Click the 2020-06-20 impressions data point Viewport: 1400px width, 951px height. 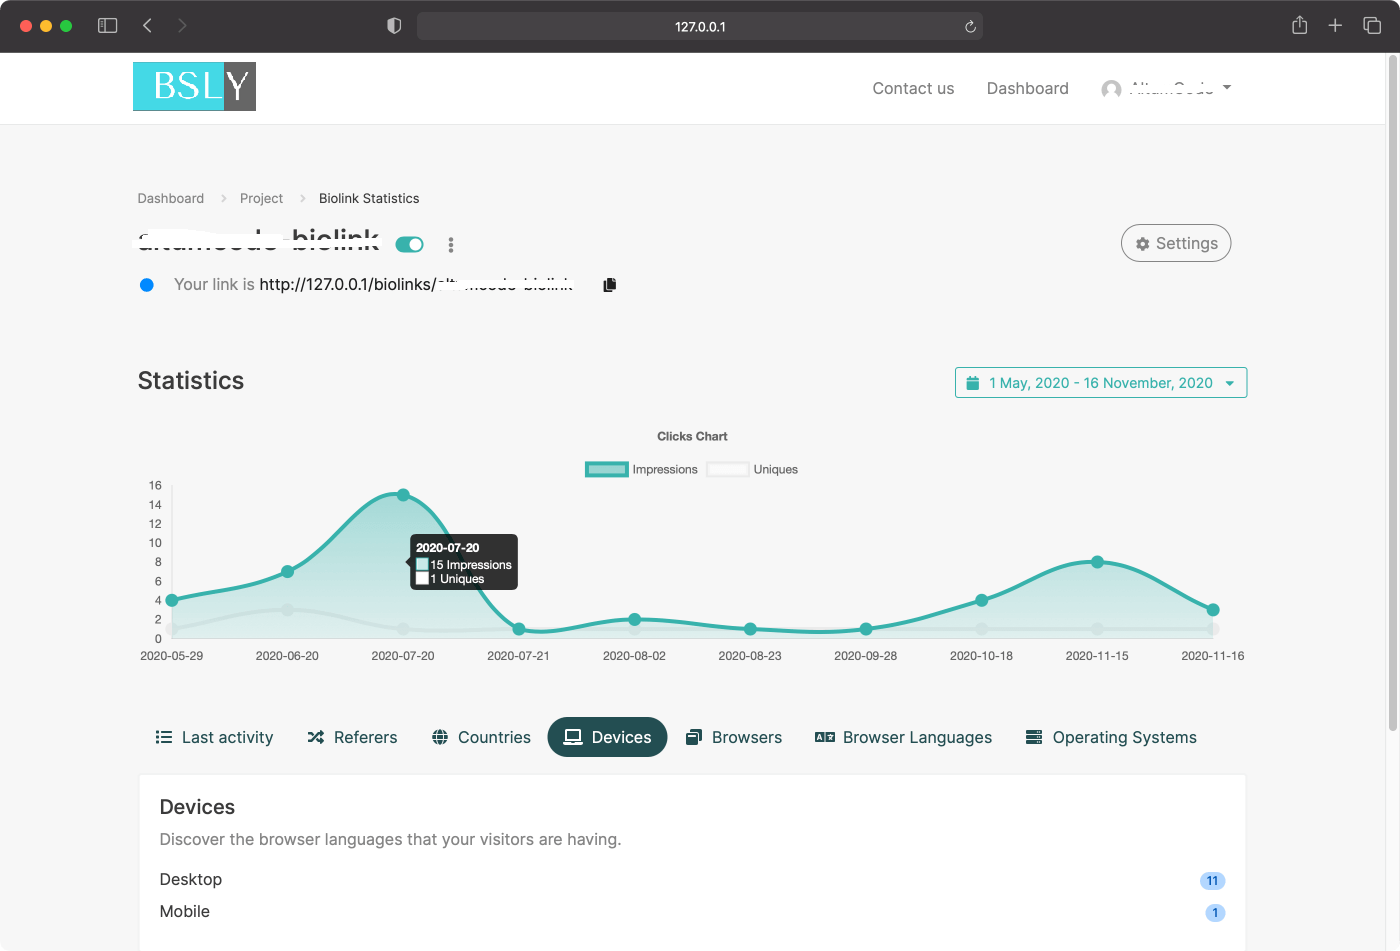(288, 571)
